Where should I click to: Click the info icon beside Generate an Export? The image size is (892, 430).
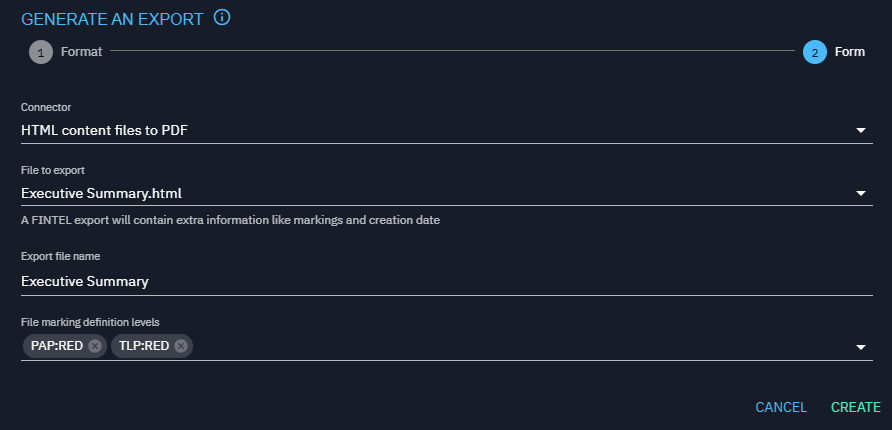pos(222,18)
